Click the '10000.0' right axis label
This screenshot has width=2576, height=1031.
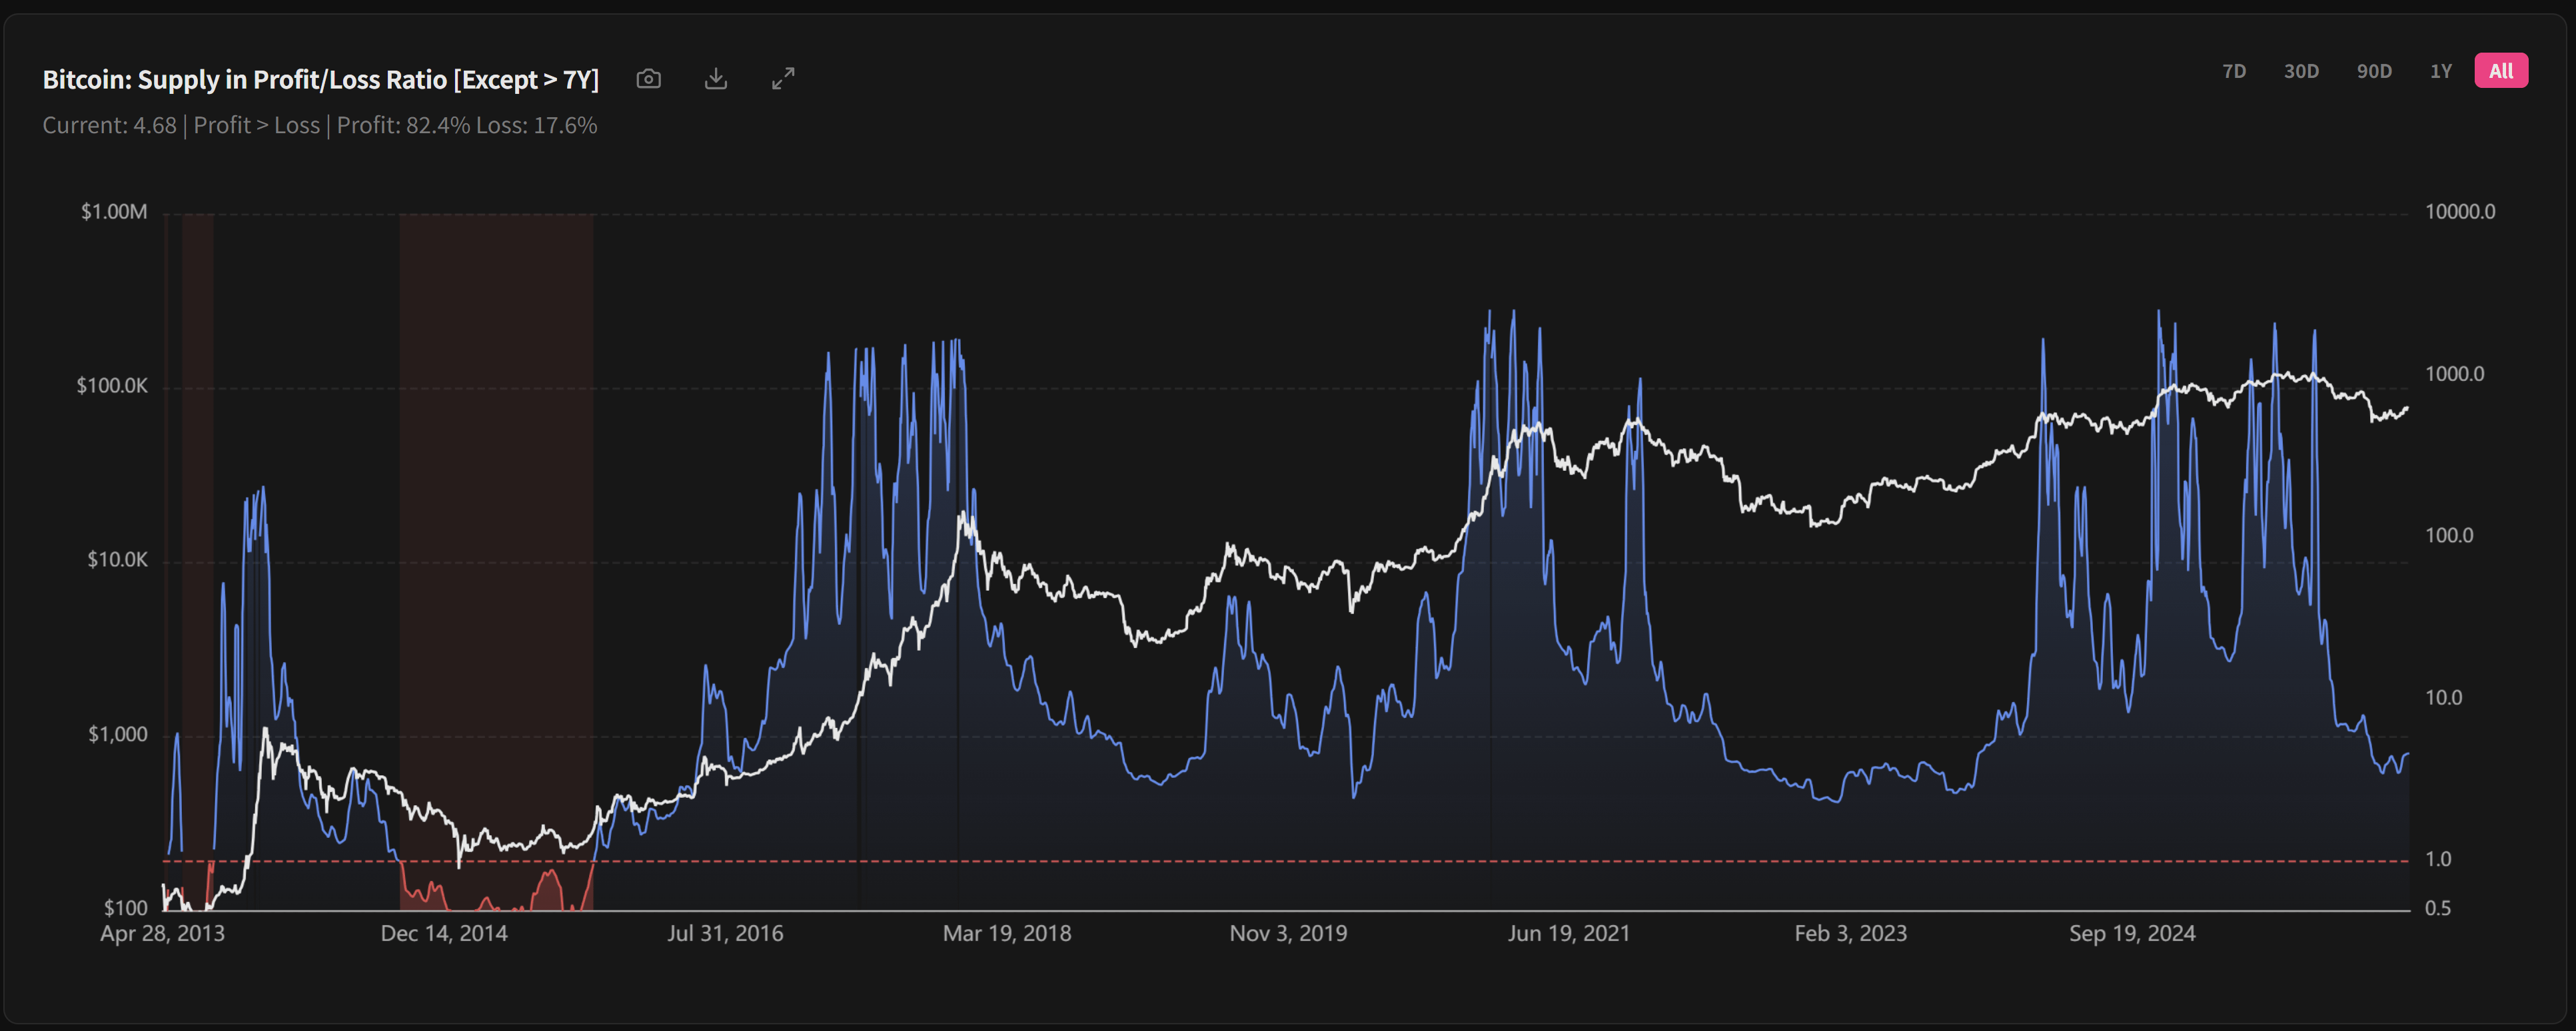pyautogui.click(x=2460, y=212)
